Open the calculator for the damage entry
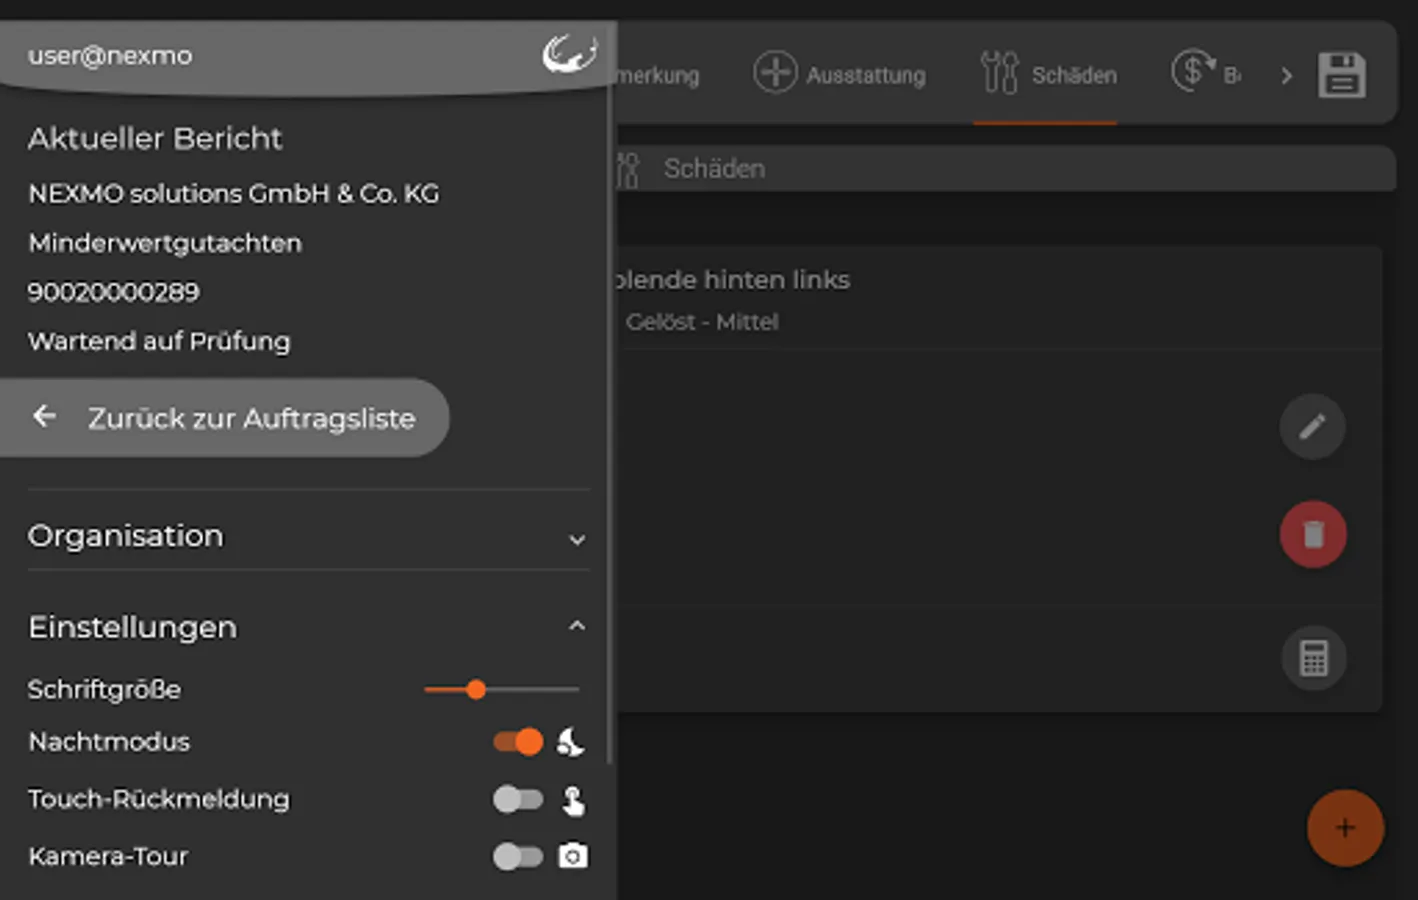This screenshot has width=1418, height=900. tap(1313, 658)
